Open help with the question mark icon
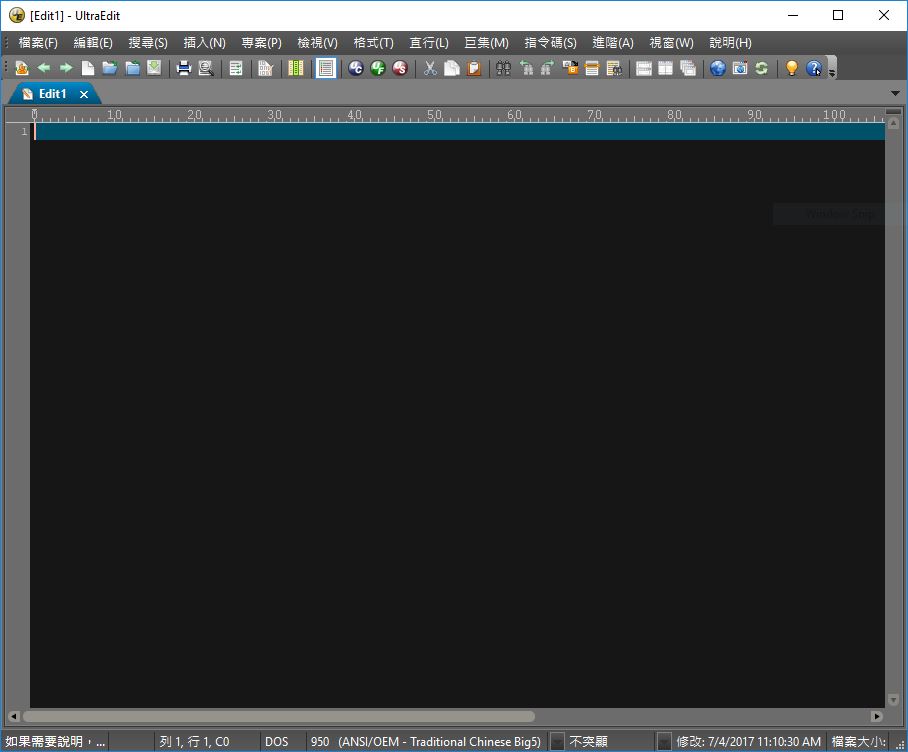The image size is (908, 752). pos(814,68)
